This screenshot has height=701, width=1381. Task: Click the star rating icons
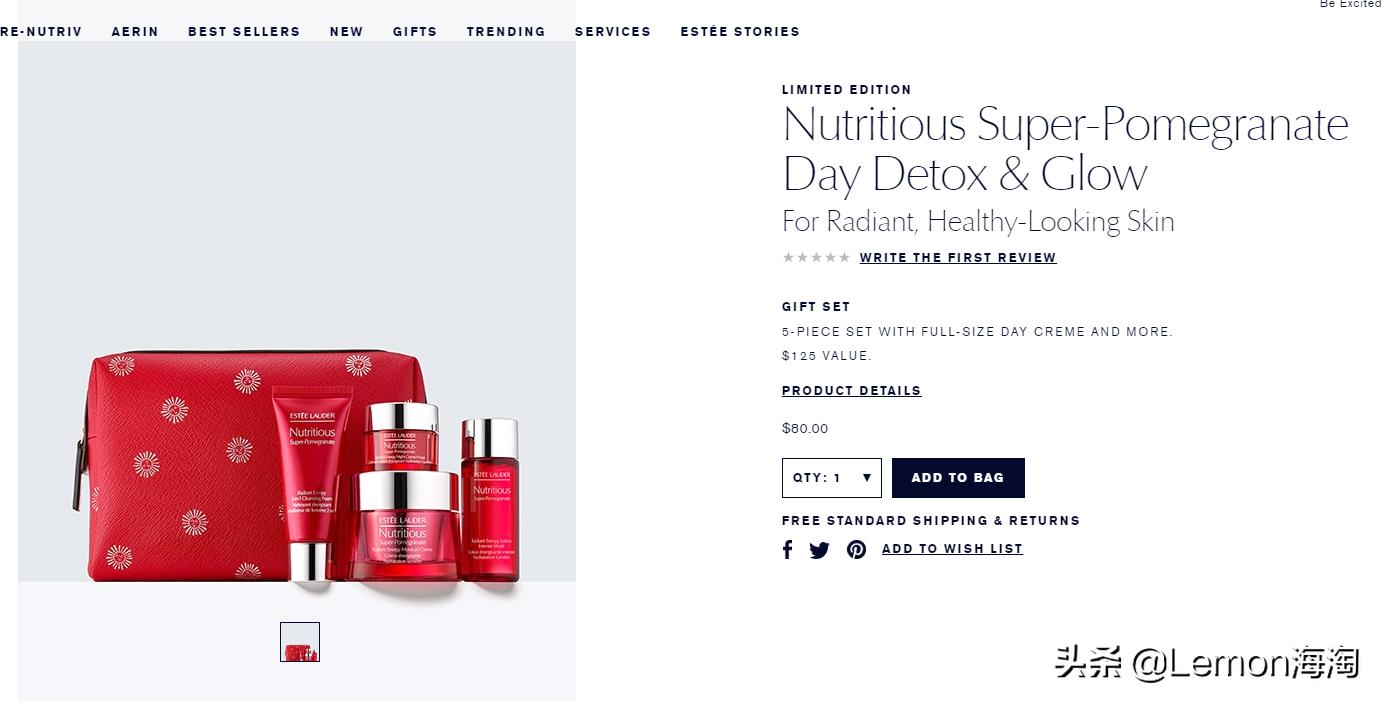(x=816, y=258)
